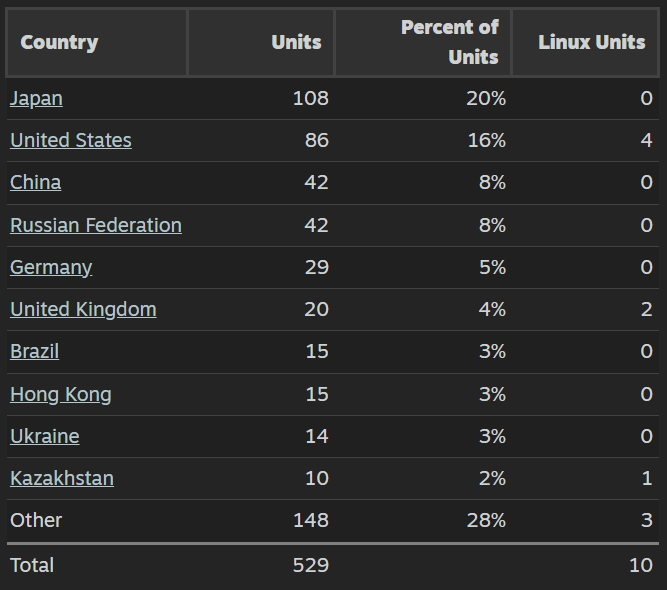Click the Total Linux units value 10
This screenshot has width=667, height=590.
click(640, 565)
